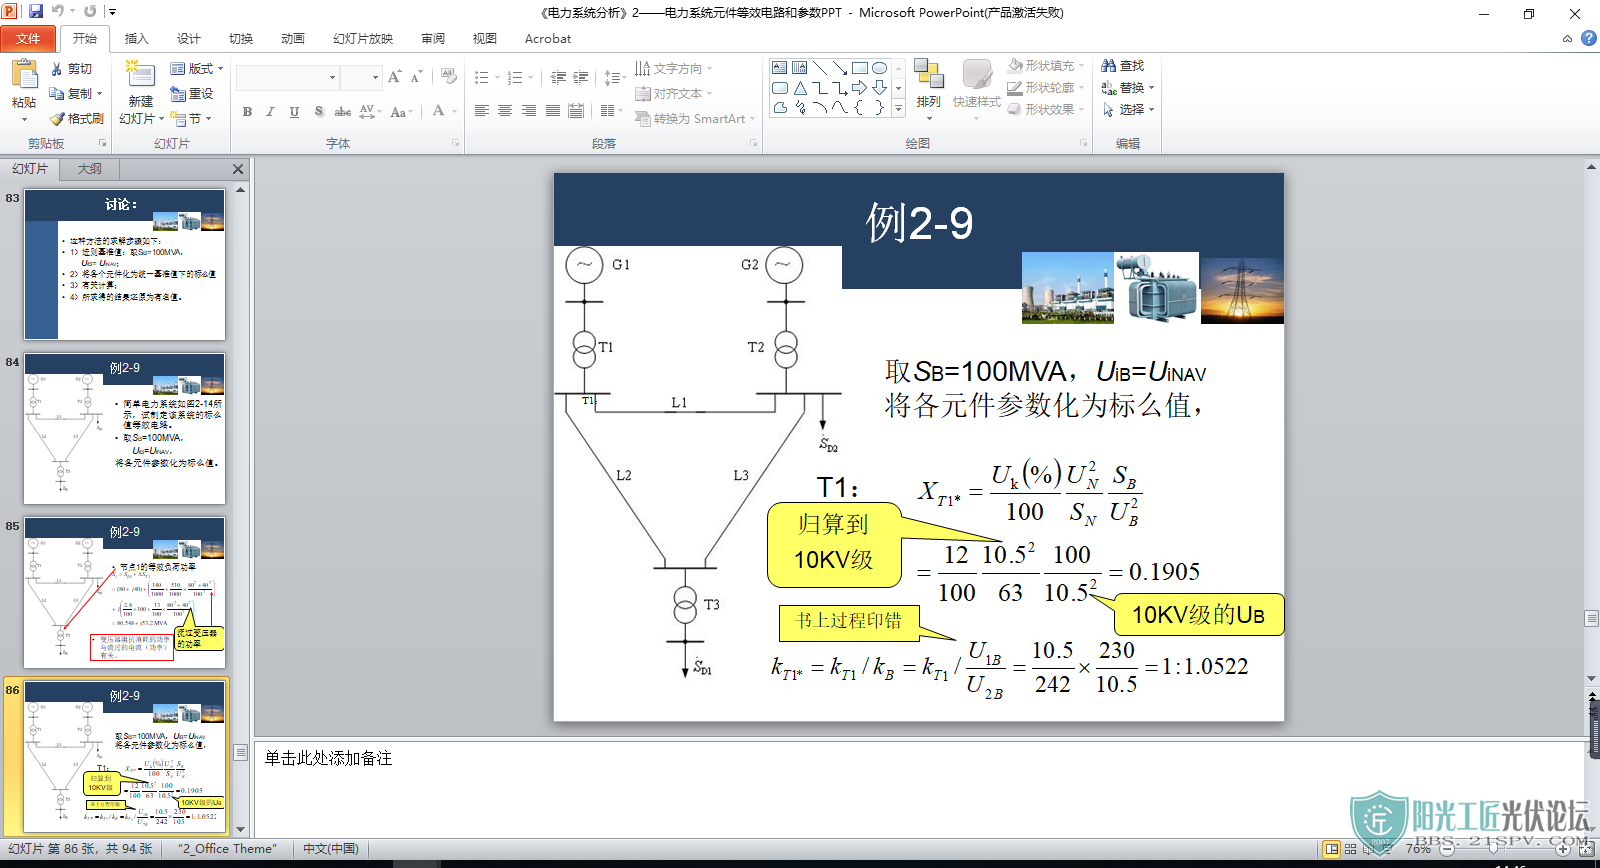
Task: Align text left
Action: coord(481,111)
